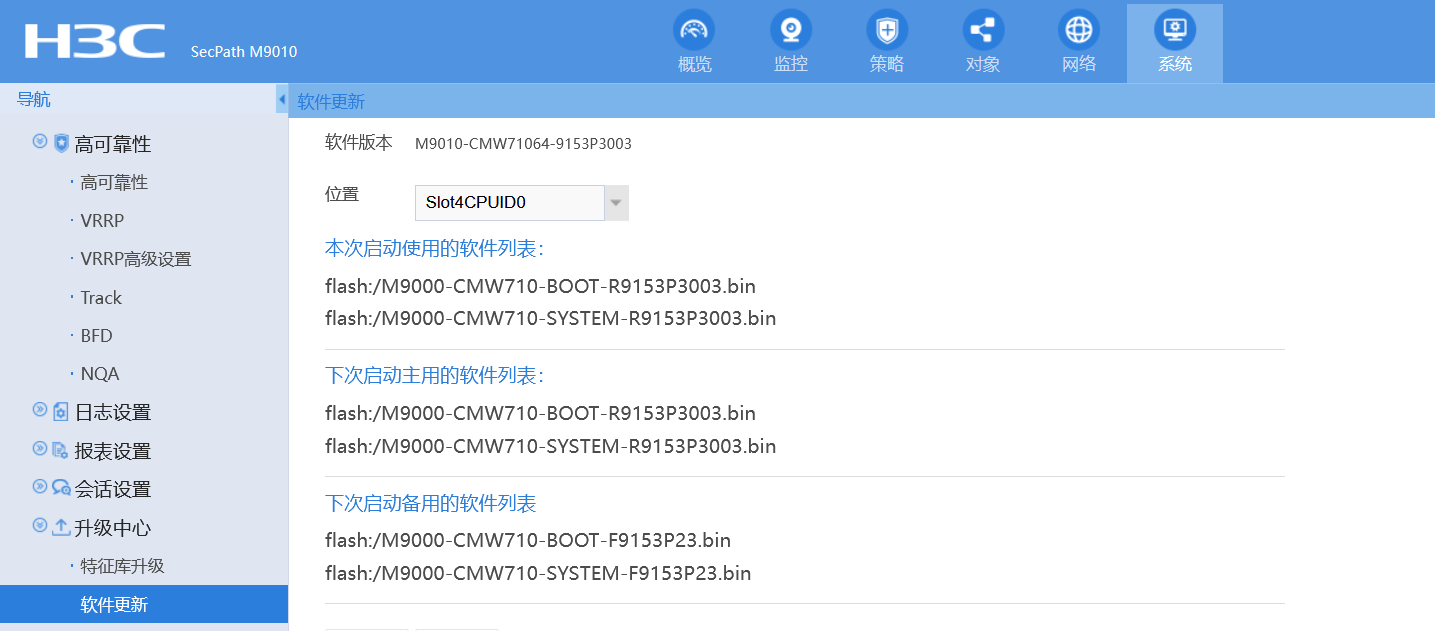Collapse the 高可靠性 tree group
Viewport: 1435px width, 631px height.
[x=40, y=142]
